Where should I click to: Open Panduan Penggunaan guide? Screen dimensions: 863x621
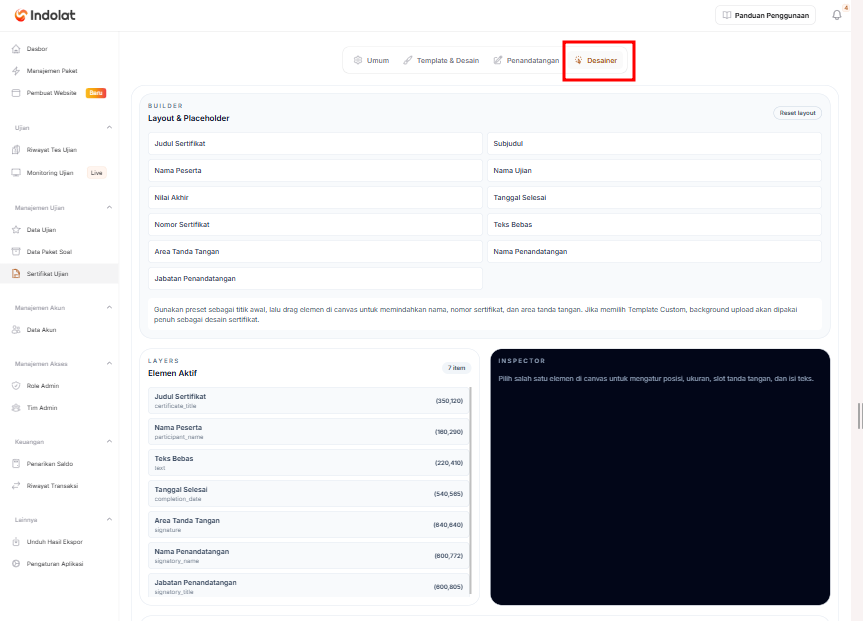coord(766,15)
